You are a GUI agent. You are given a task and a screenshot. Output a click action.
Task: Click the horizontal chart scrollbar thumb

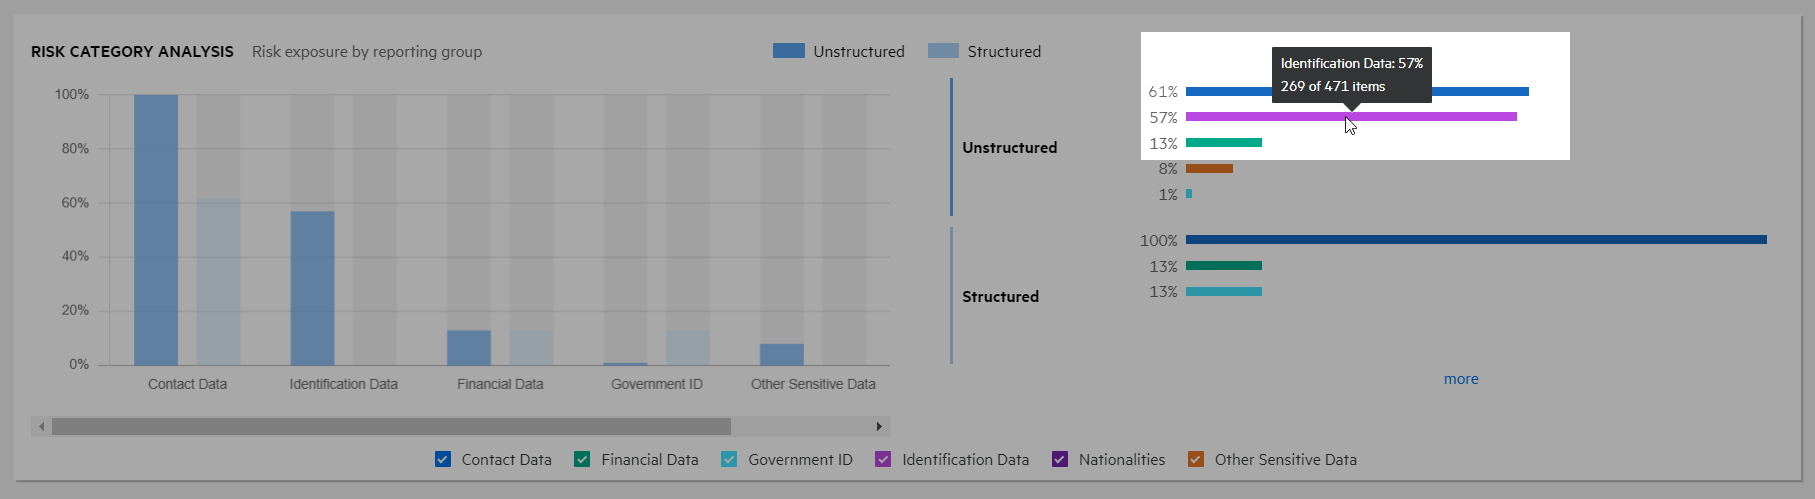pyautogui.click(x=391, y=427)
